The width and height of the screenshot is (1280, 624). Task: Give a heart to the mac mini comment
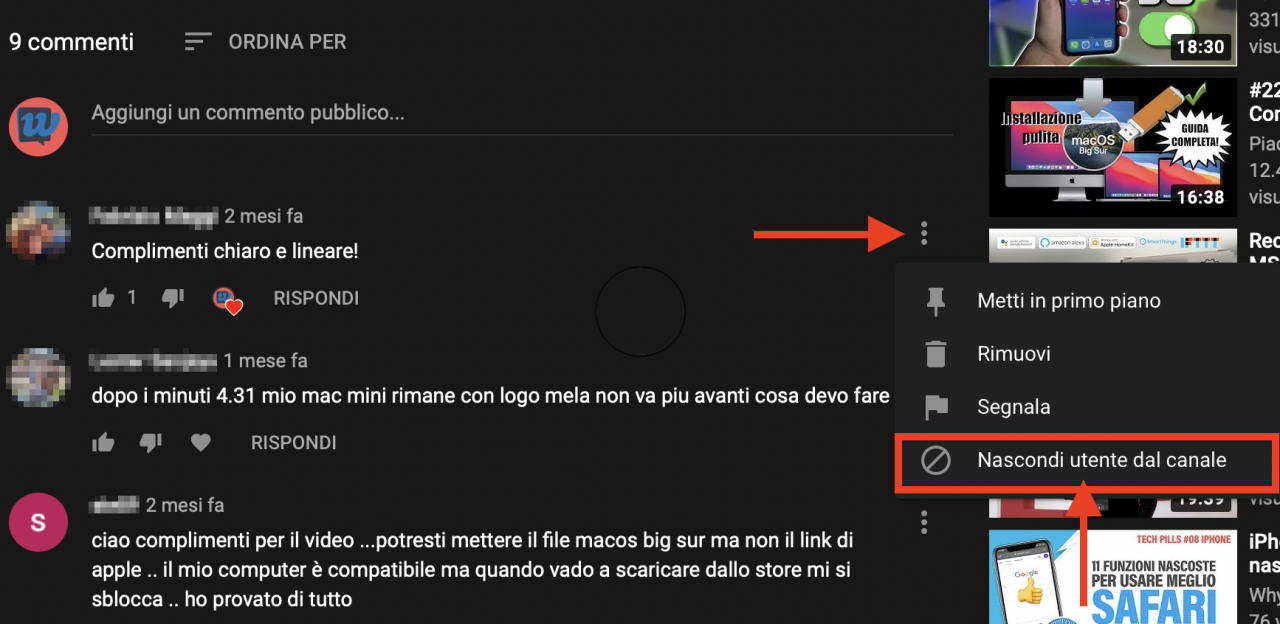pyautogui.click(x=201, y=442)
